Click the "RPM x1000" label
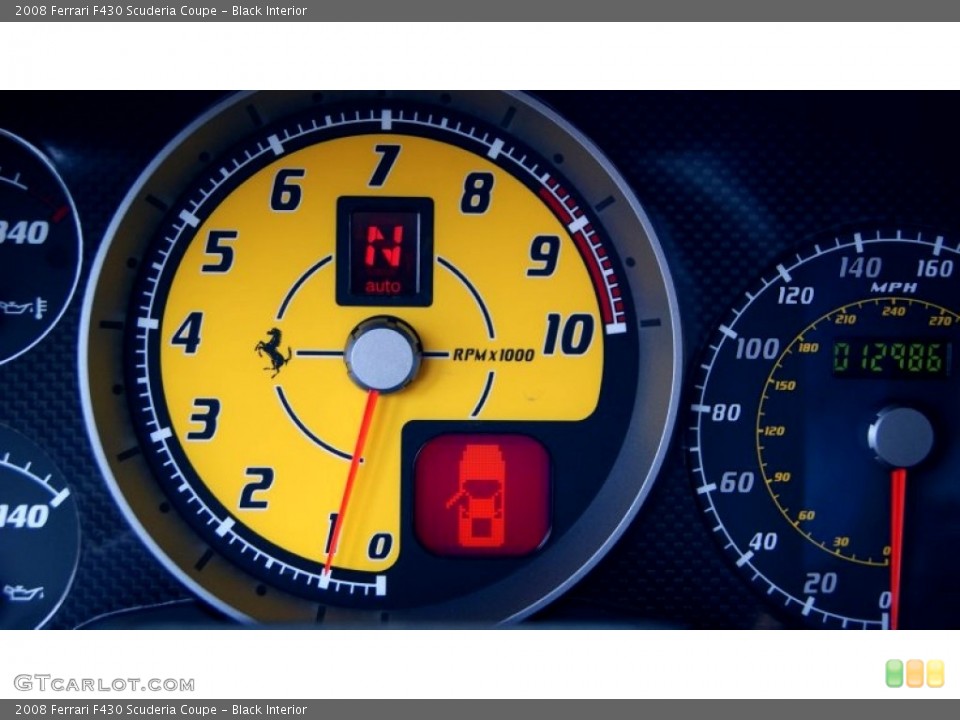The image size is (960, 720). click(x=493, y=354)
